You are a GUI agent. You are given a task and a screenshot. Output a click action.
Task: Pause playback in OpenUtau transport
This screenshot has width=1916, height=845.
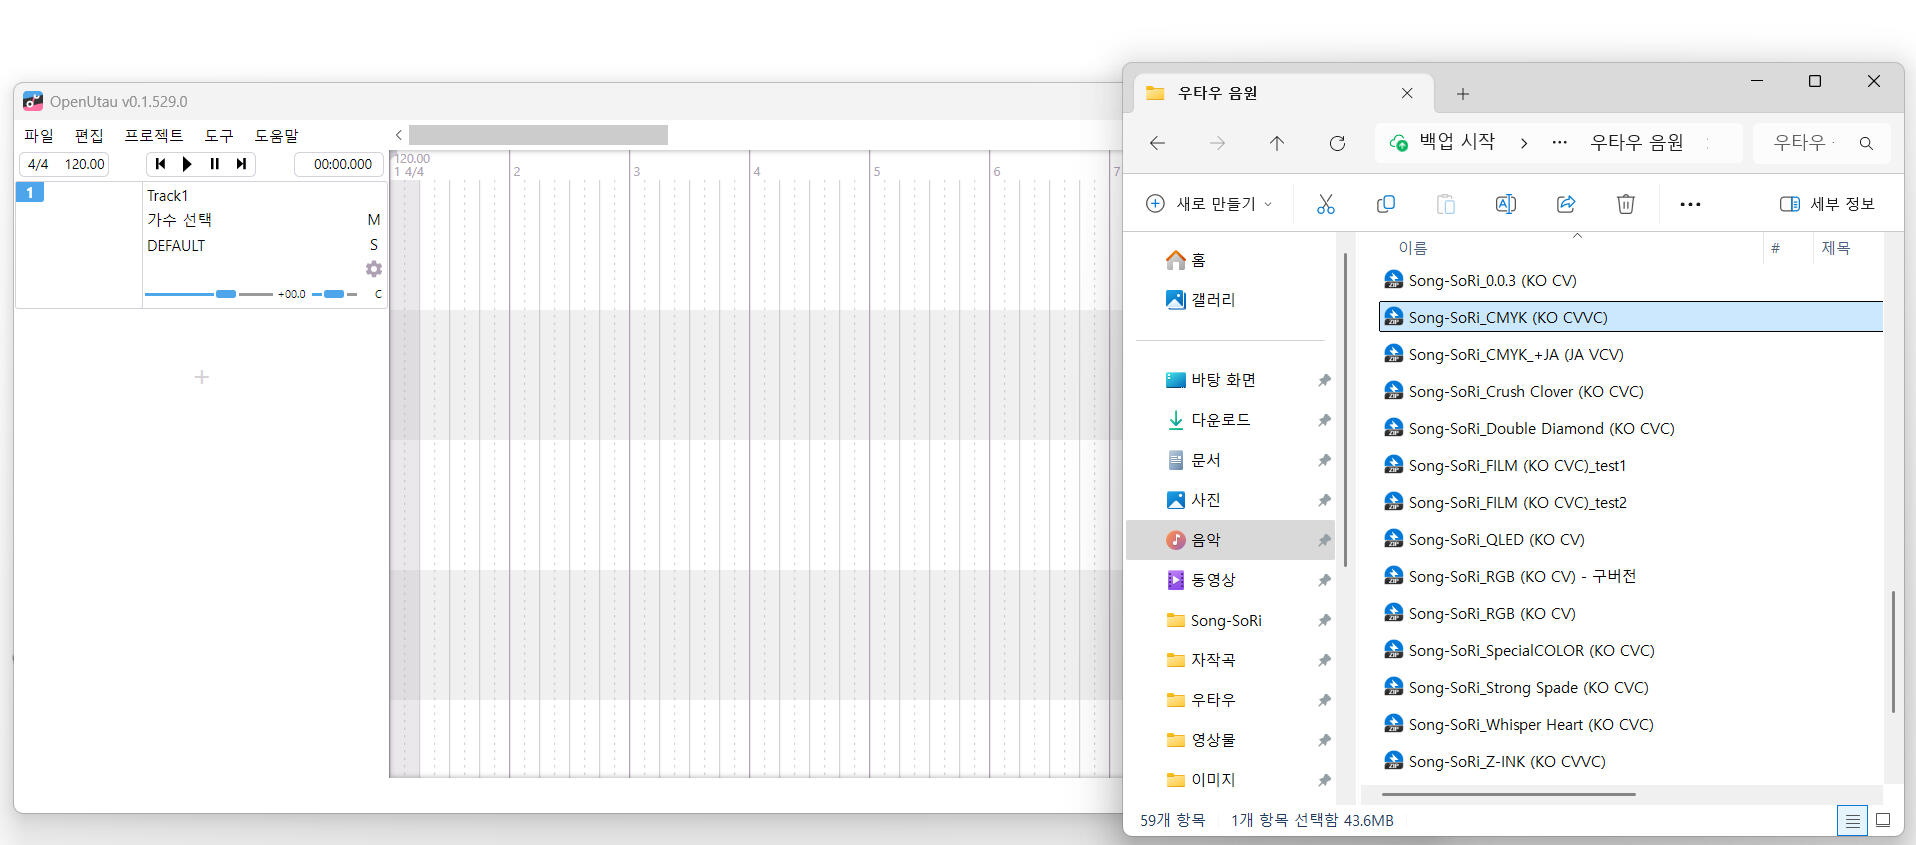[x=214, y=164]
